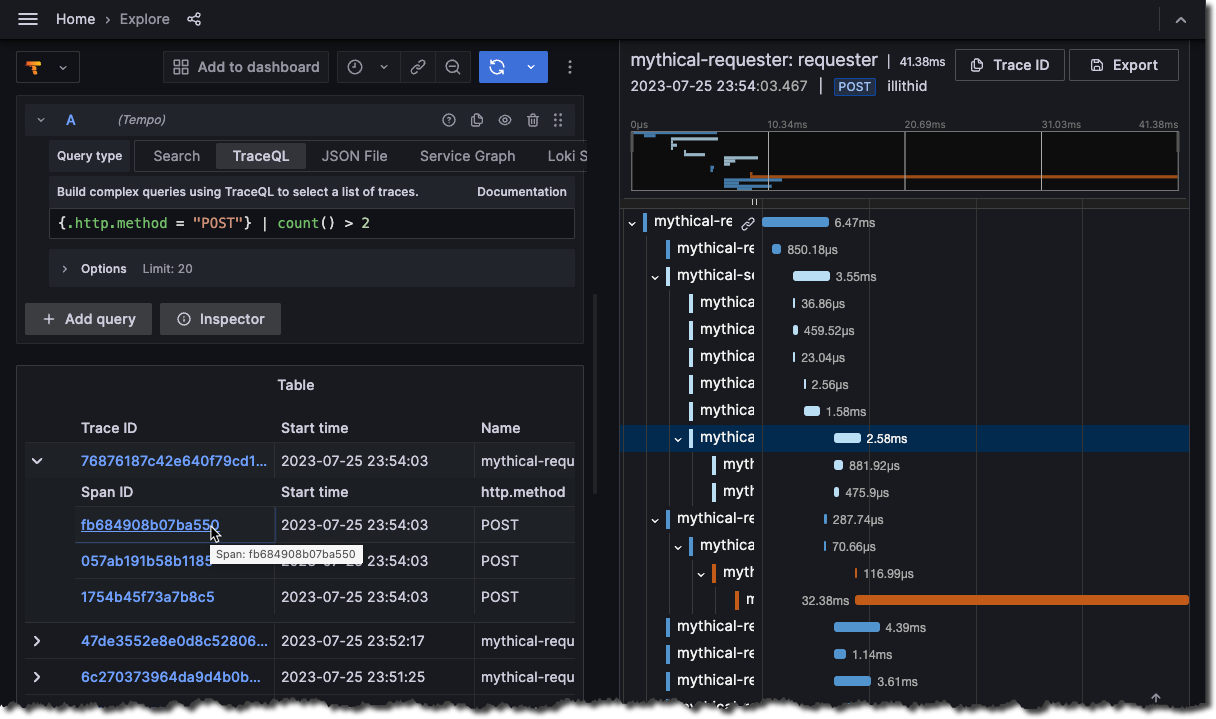Open the time range picker
This screenshot has width=1216, height=719.
click(354, 67)
